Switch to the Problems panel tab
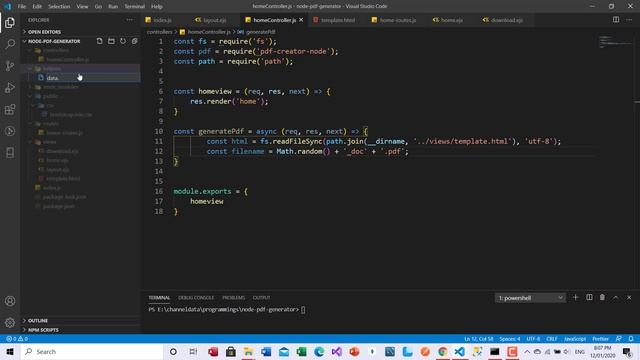Screen dimensions: 640x360 233,298
